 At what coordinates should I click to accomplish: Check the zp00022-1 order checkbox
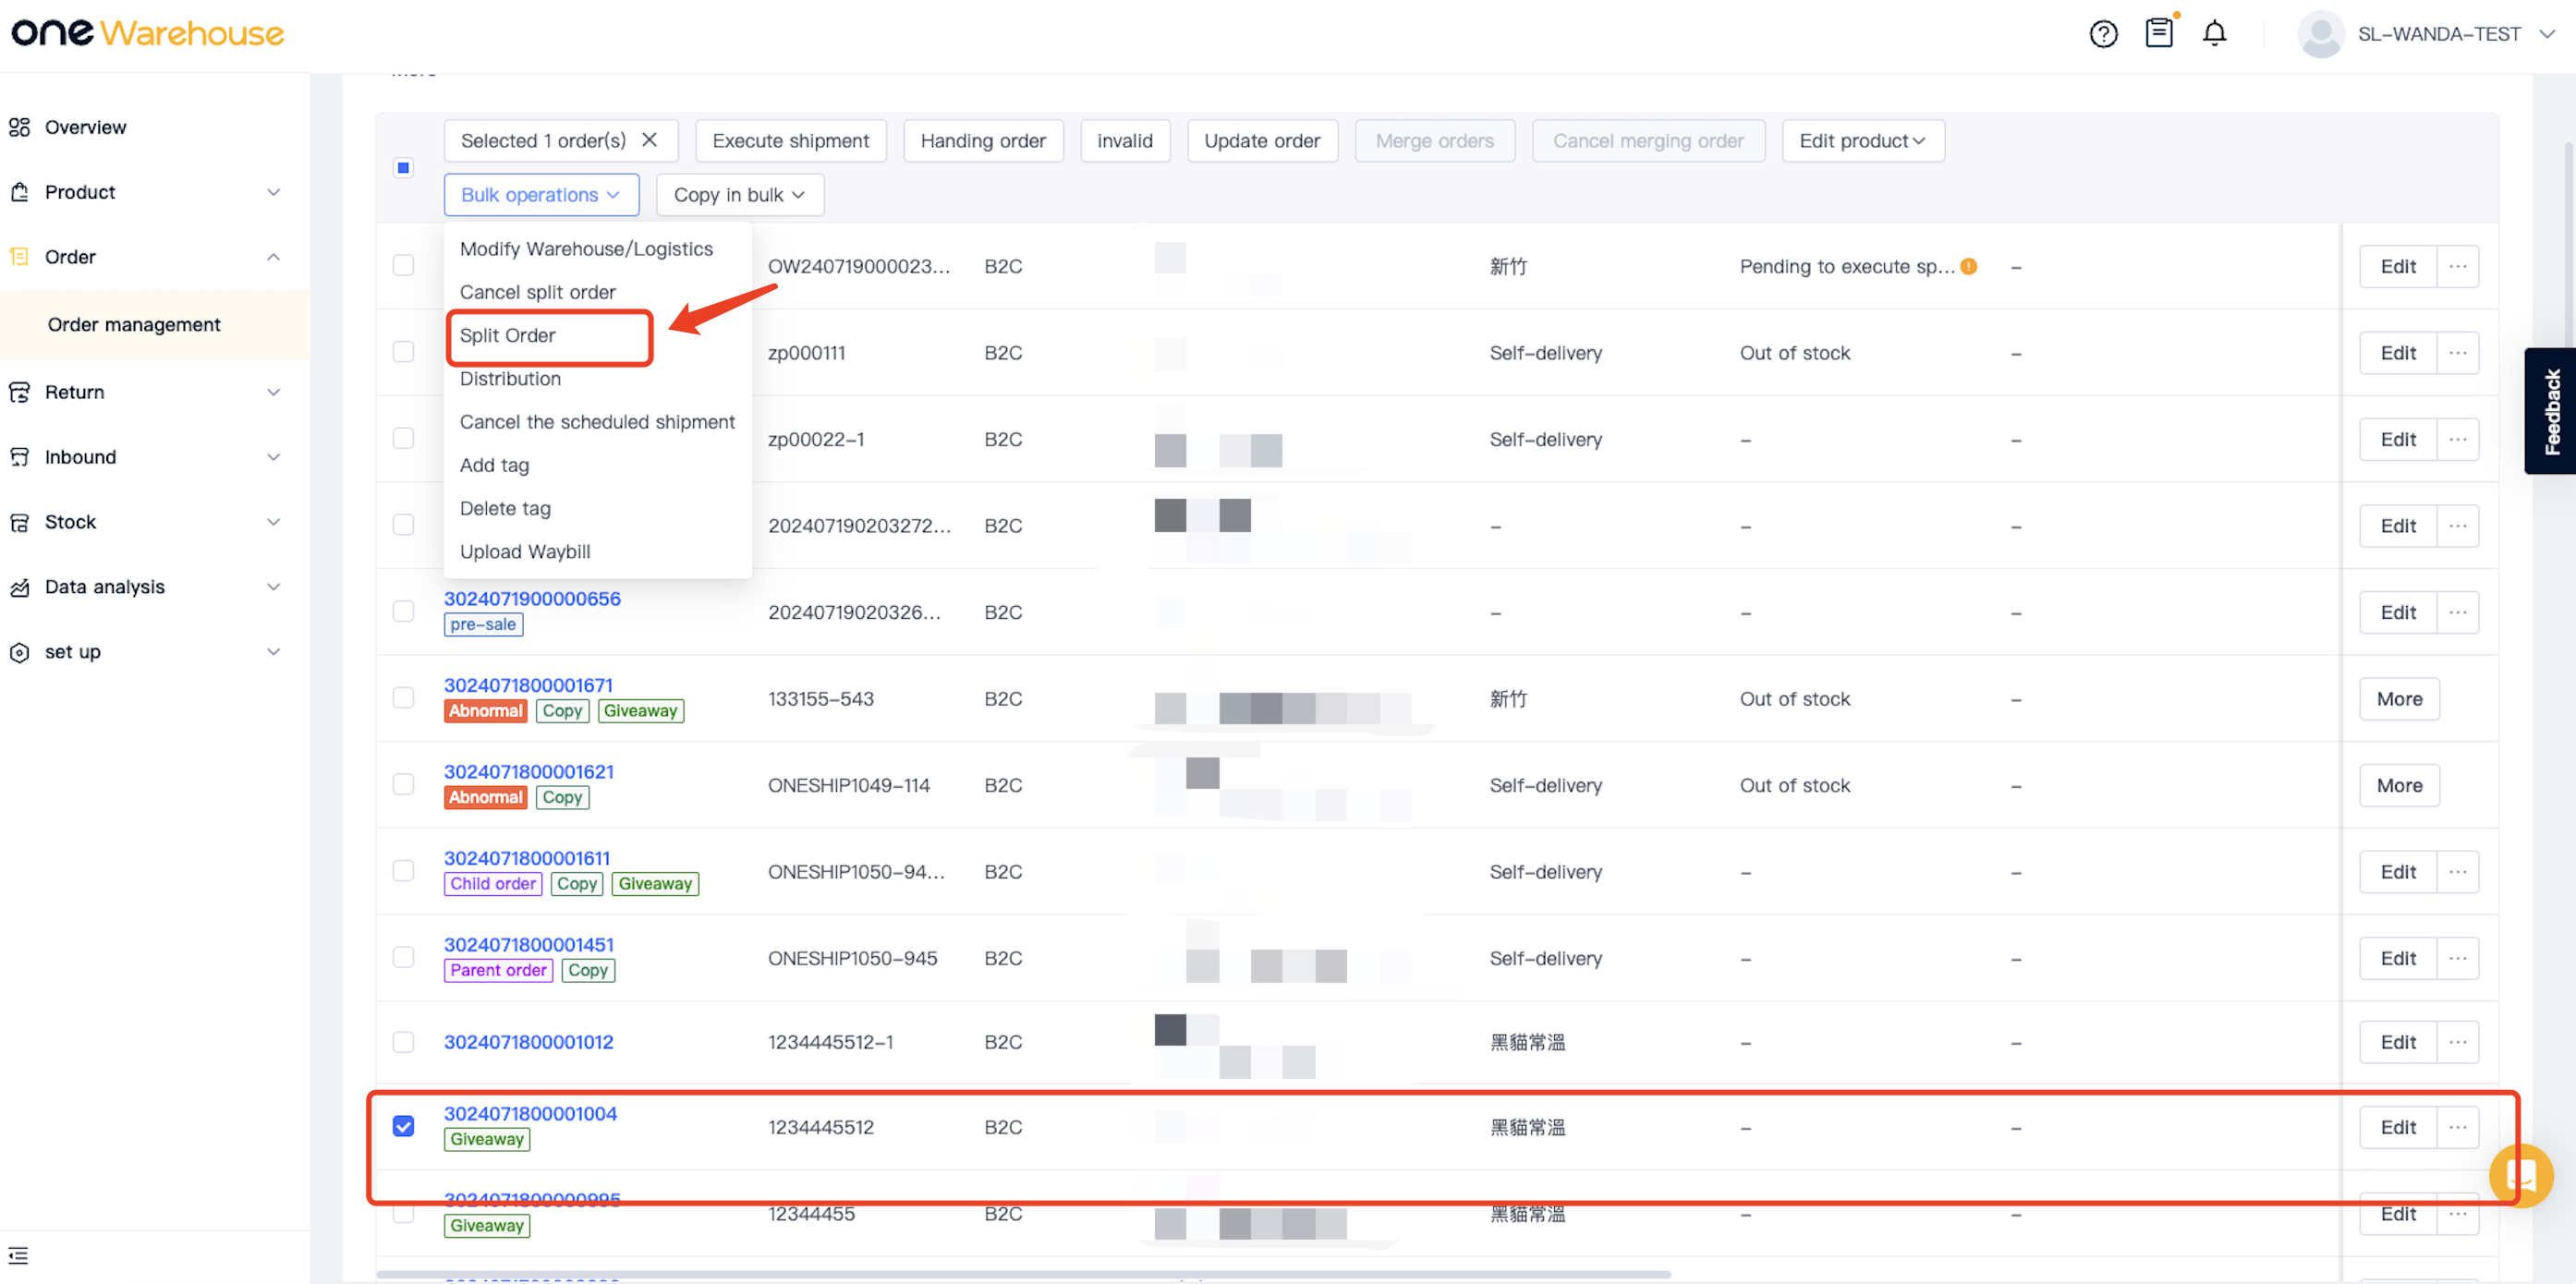click(403, 439)
